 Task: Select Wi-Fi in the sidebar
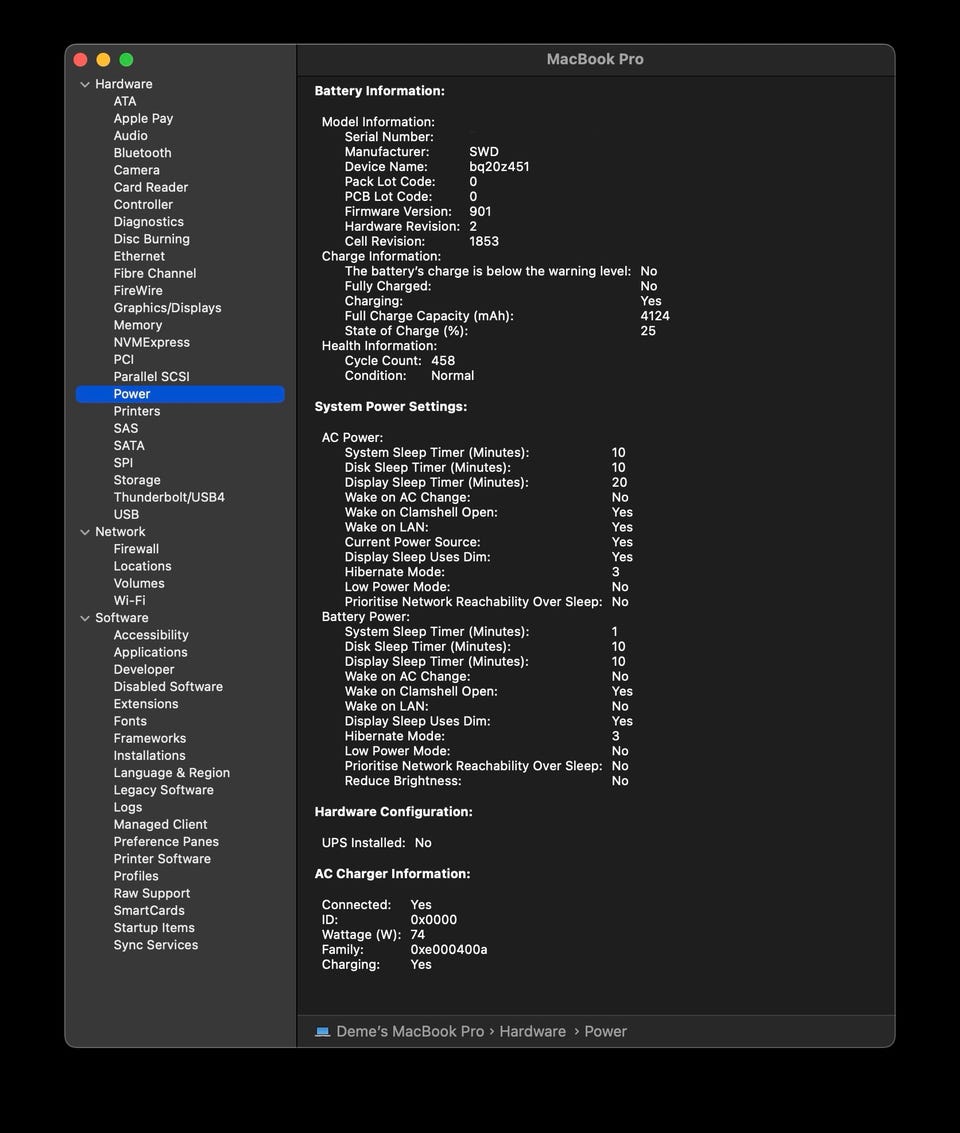point(129,600)
